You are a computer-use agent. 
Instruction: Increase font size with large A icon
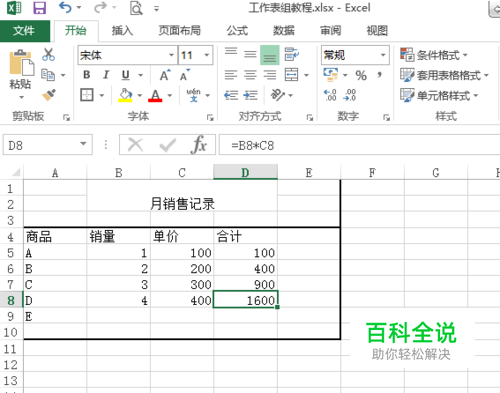(165, 75)
